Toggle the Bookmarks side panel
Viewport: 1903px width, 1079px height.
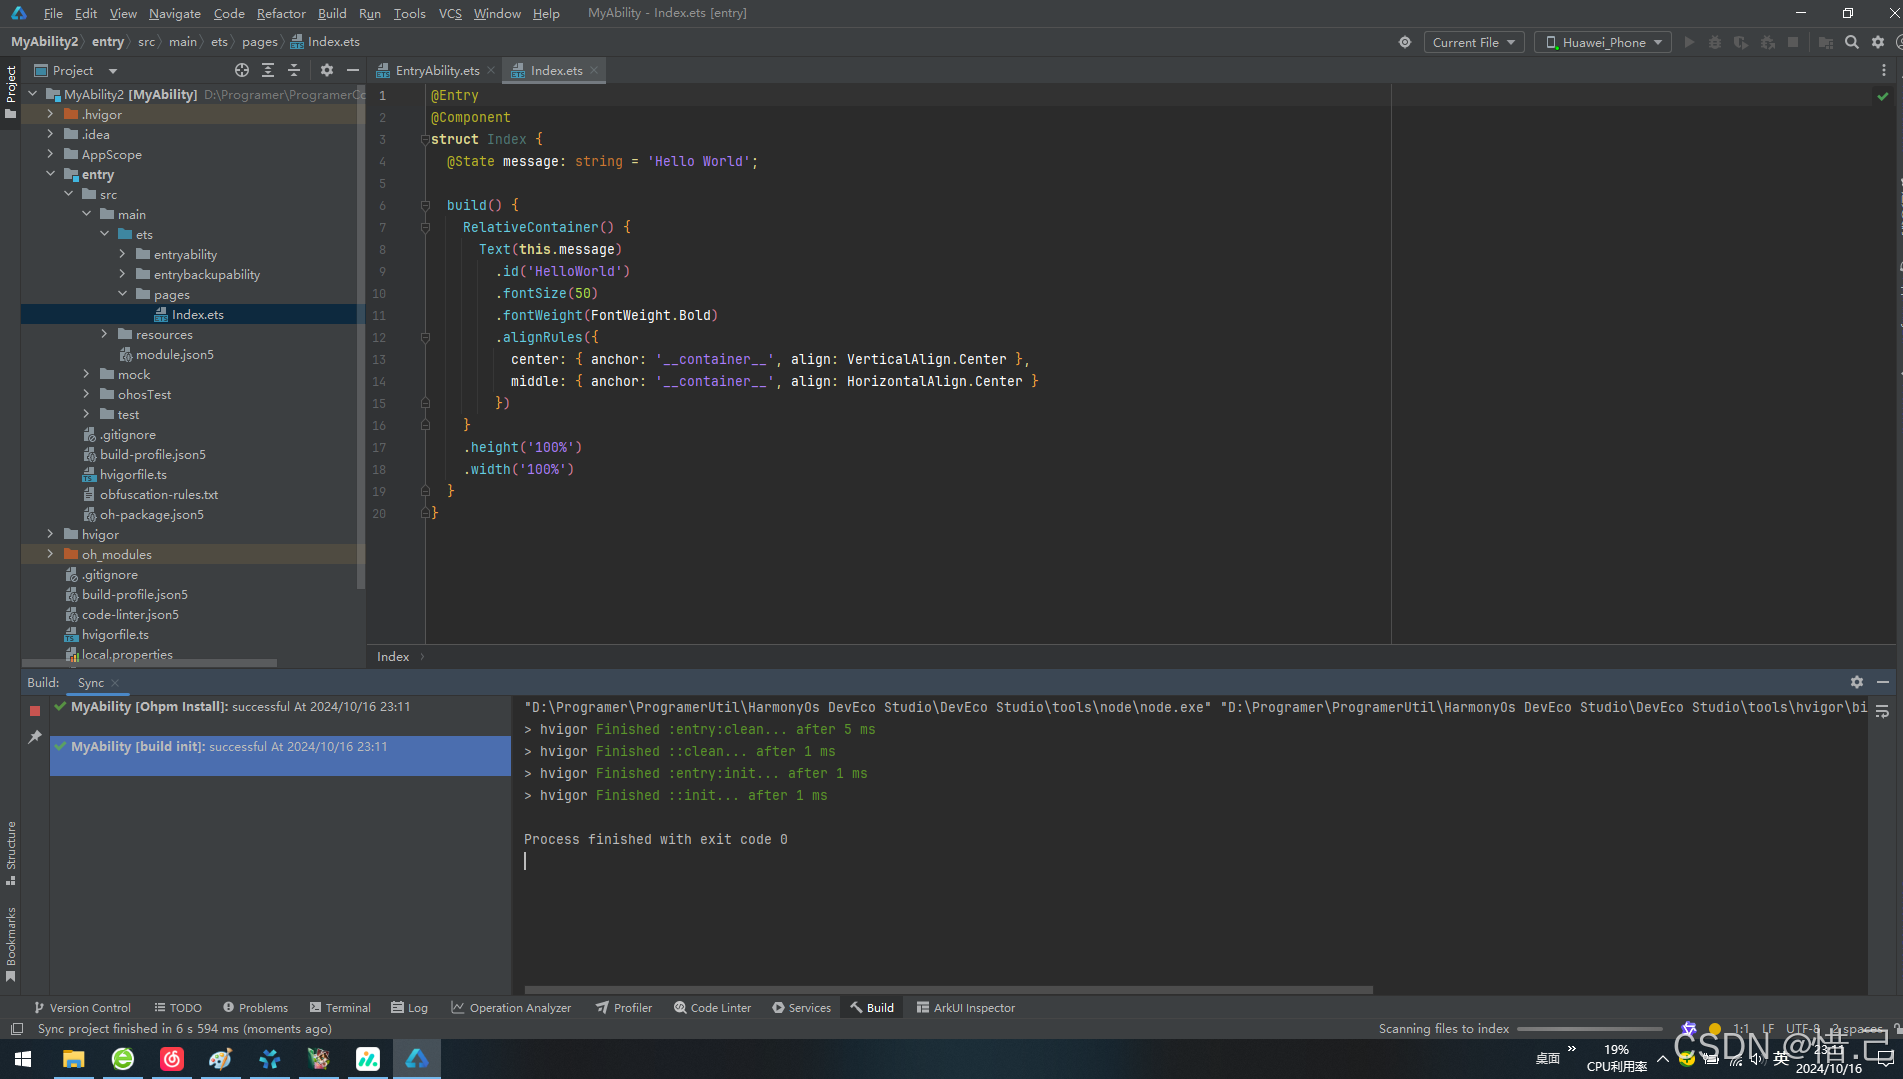tap(11, 944)
